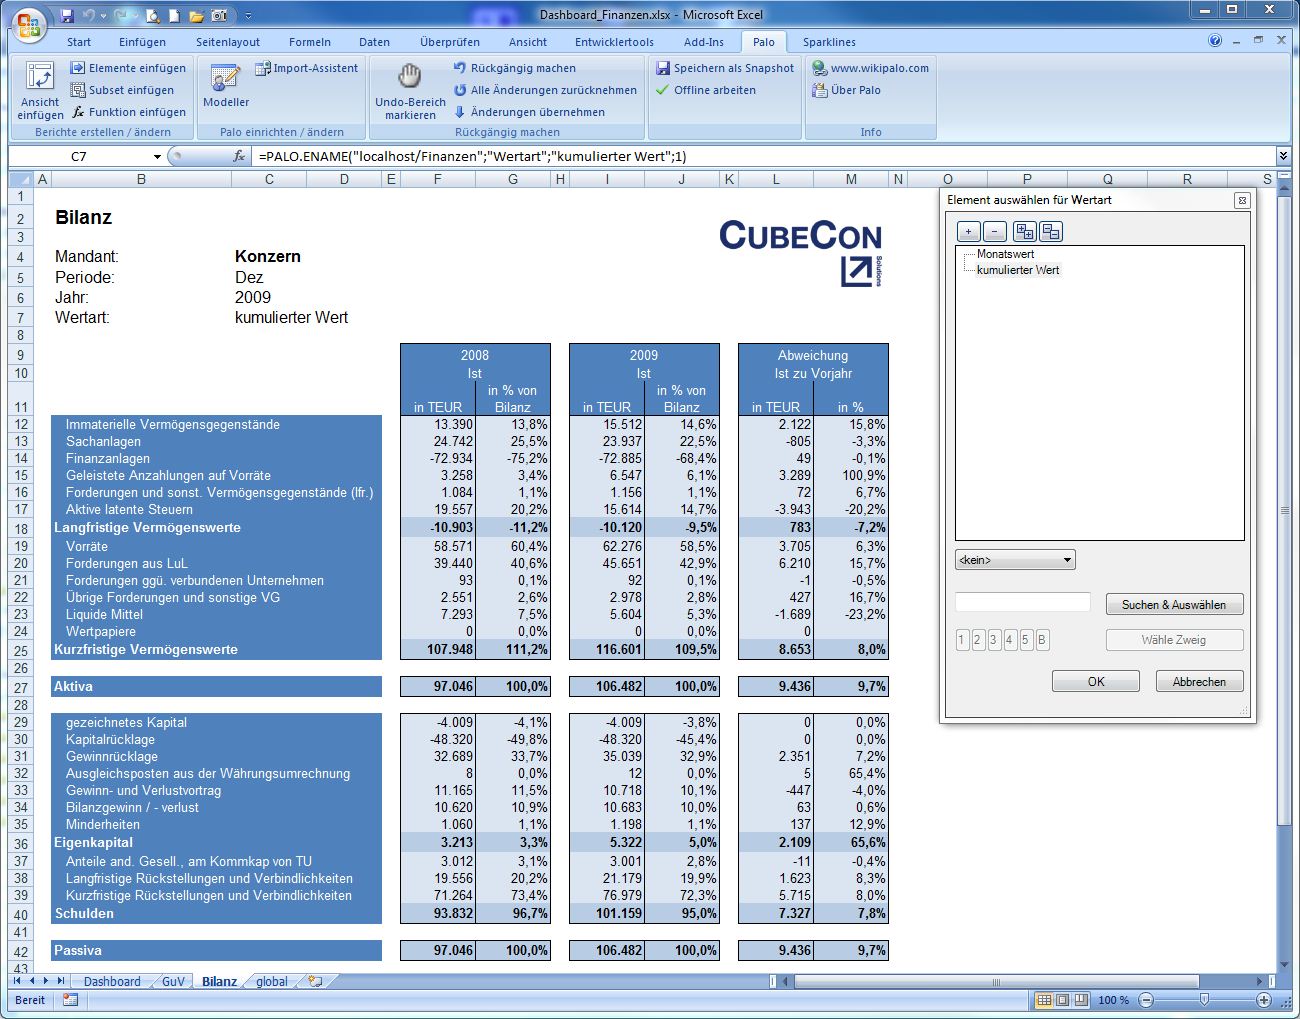Click Undo-Bereich markieren hand icon
Screen dimensions: 1300x1019
coord(410,77)
